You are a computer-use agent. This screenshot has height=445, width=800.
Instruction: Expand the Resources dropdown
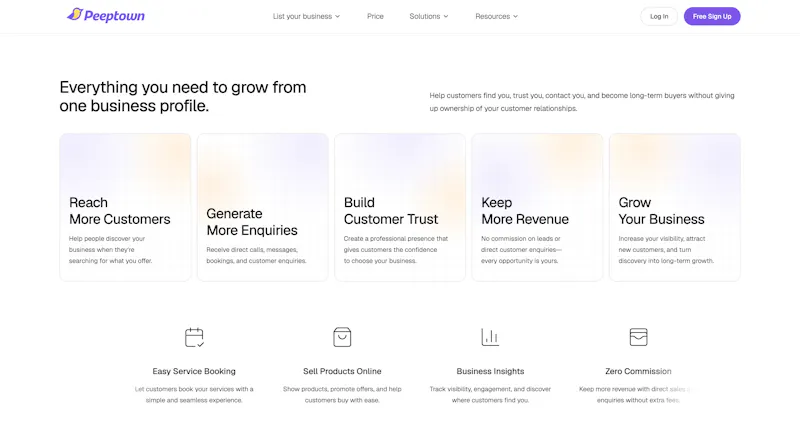click(496, 16)
